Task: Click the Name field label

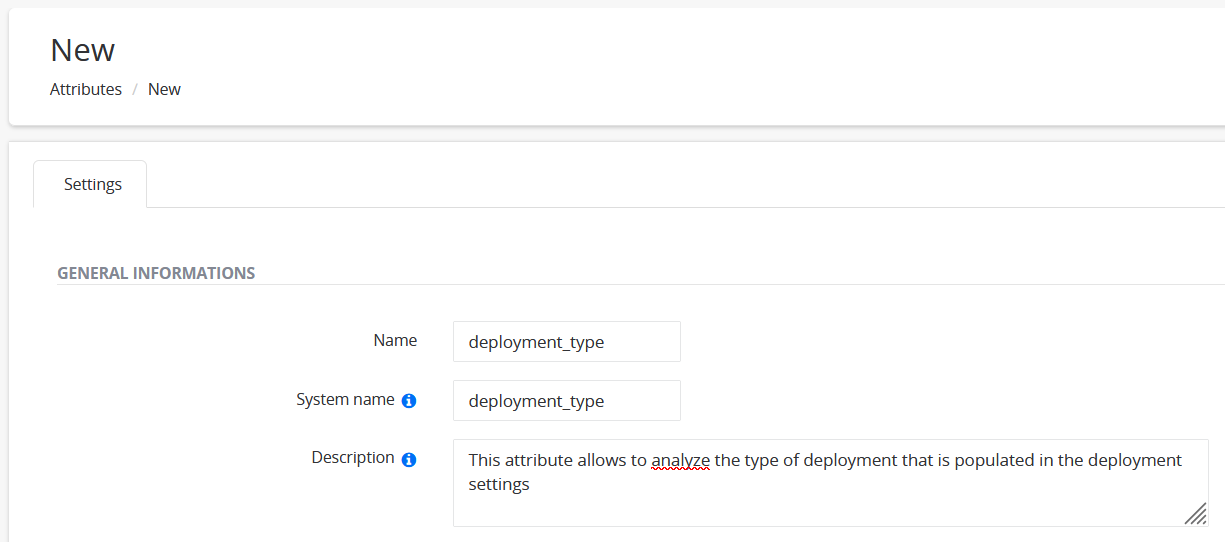Action: pos(395,340)
